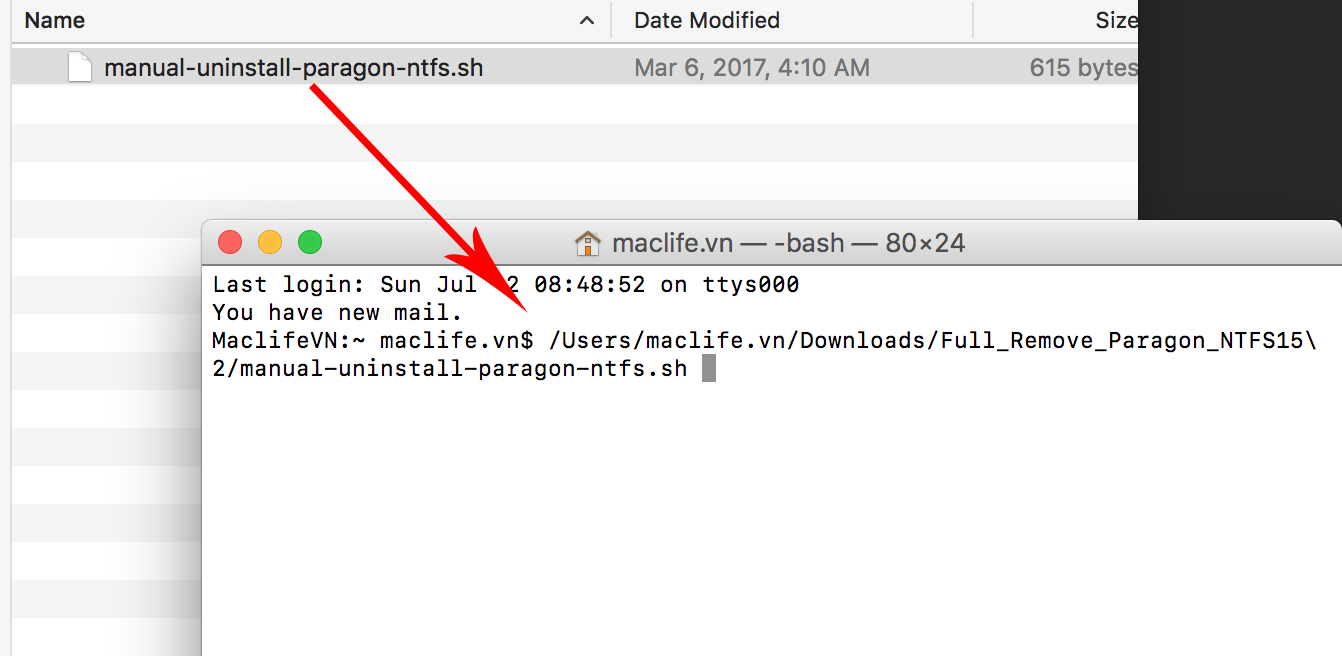Sort files by Date Modified header
Viewport: 1342px width, 656px height.
pyautogui.click(x=707, y=20)
